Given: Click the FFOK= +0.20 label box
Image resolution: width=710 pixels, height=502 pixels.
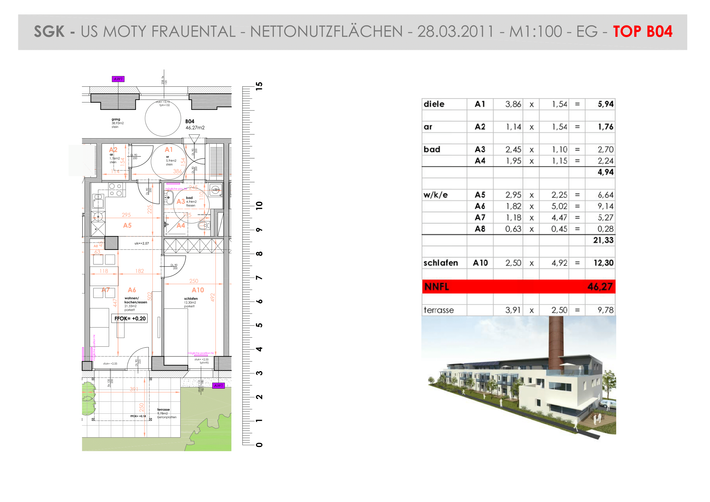Looking at the screenshot, I should point(130,318).
